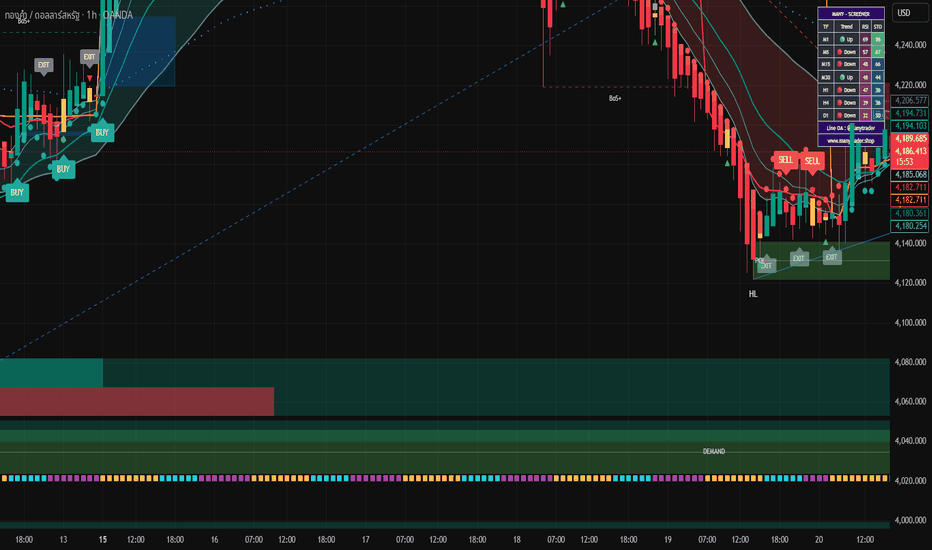Open the www.manytrader.shop link in screener

pyautogui.click(x=851, y=141)
